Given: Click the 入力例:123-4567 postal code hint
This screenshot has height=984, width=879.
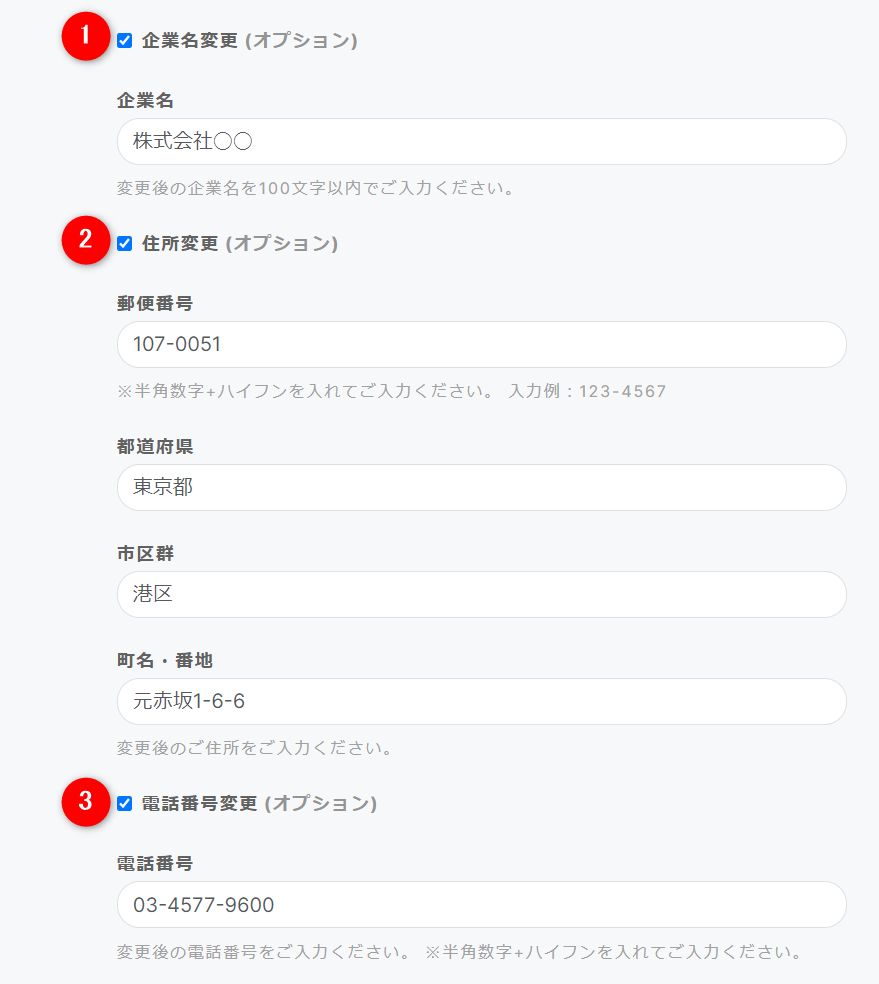Looking at the screenshot, I should [587, 391].
